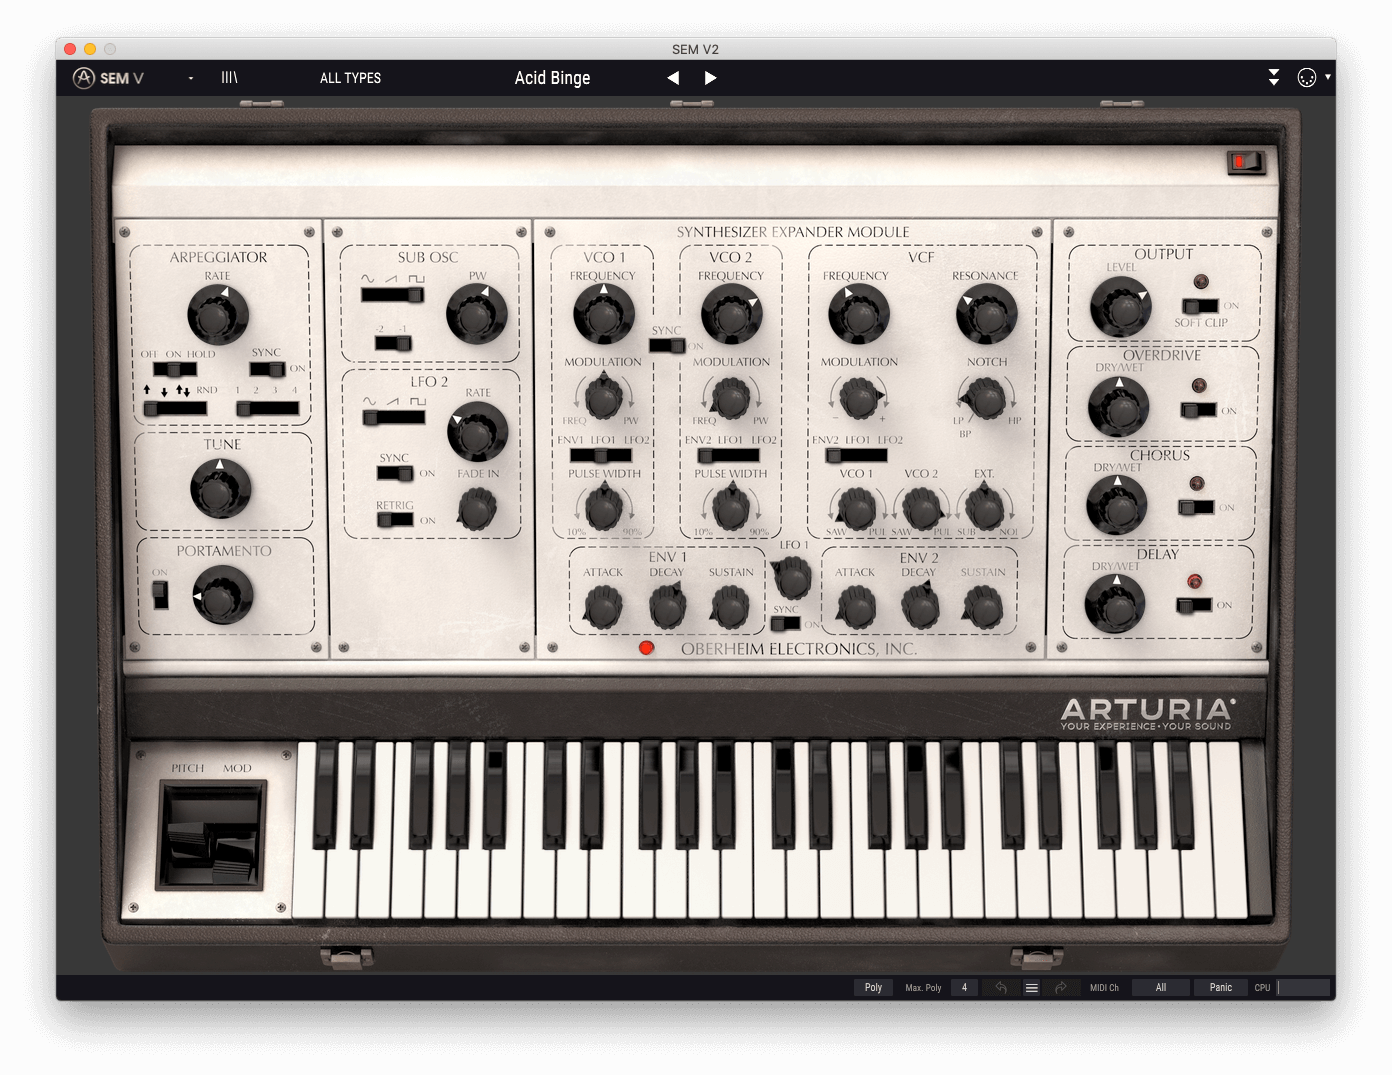Click the VCF Notch LP/HP knob
The image size is (1392, 1075).
(986, 398)
